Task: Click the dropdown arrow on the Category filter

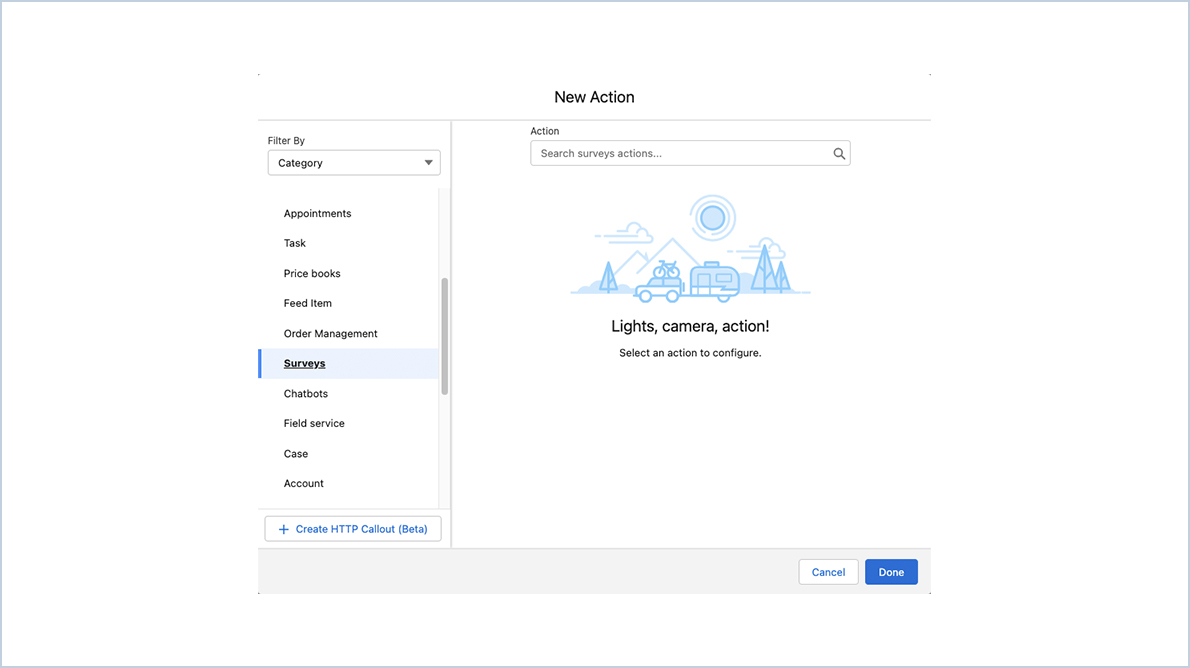Action: (429, 162)
